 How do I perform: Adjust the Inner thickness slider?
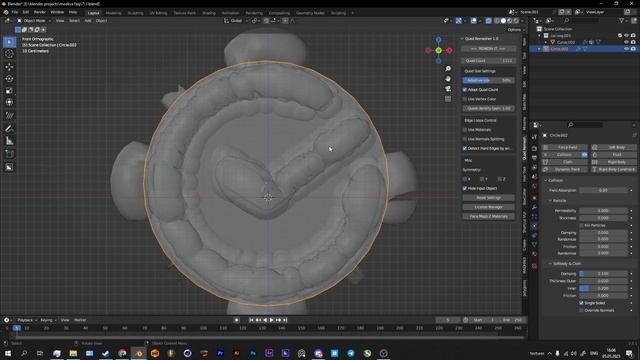603,288
